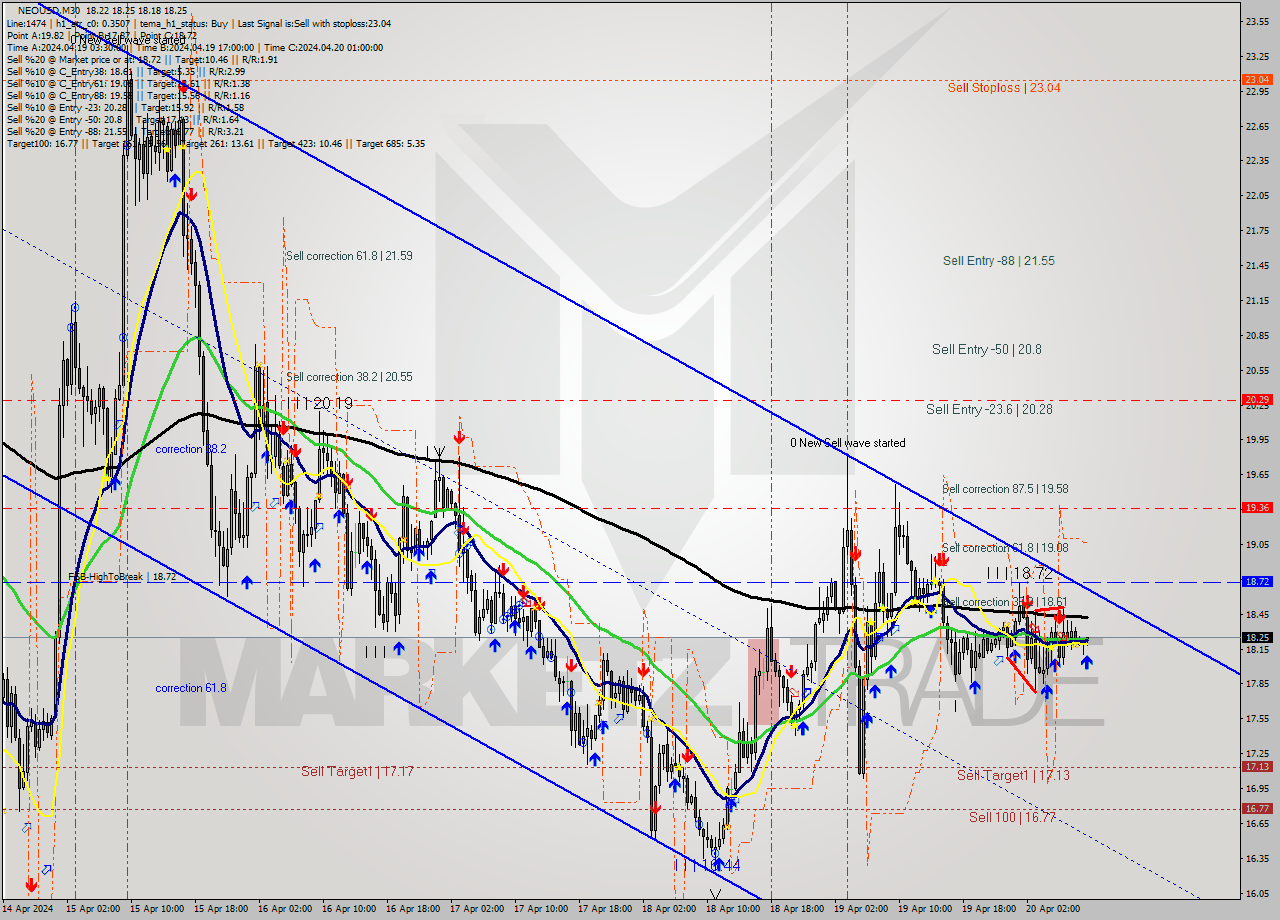Viewport: 1280px width, 920px height.
Task: Click the 23.55 level on price axis
Action: pos(1256,21)
